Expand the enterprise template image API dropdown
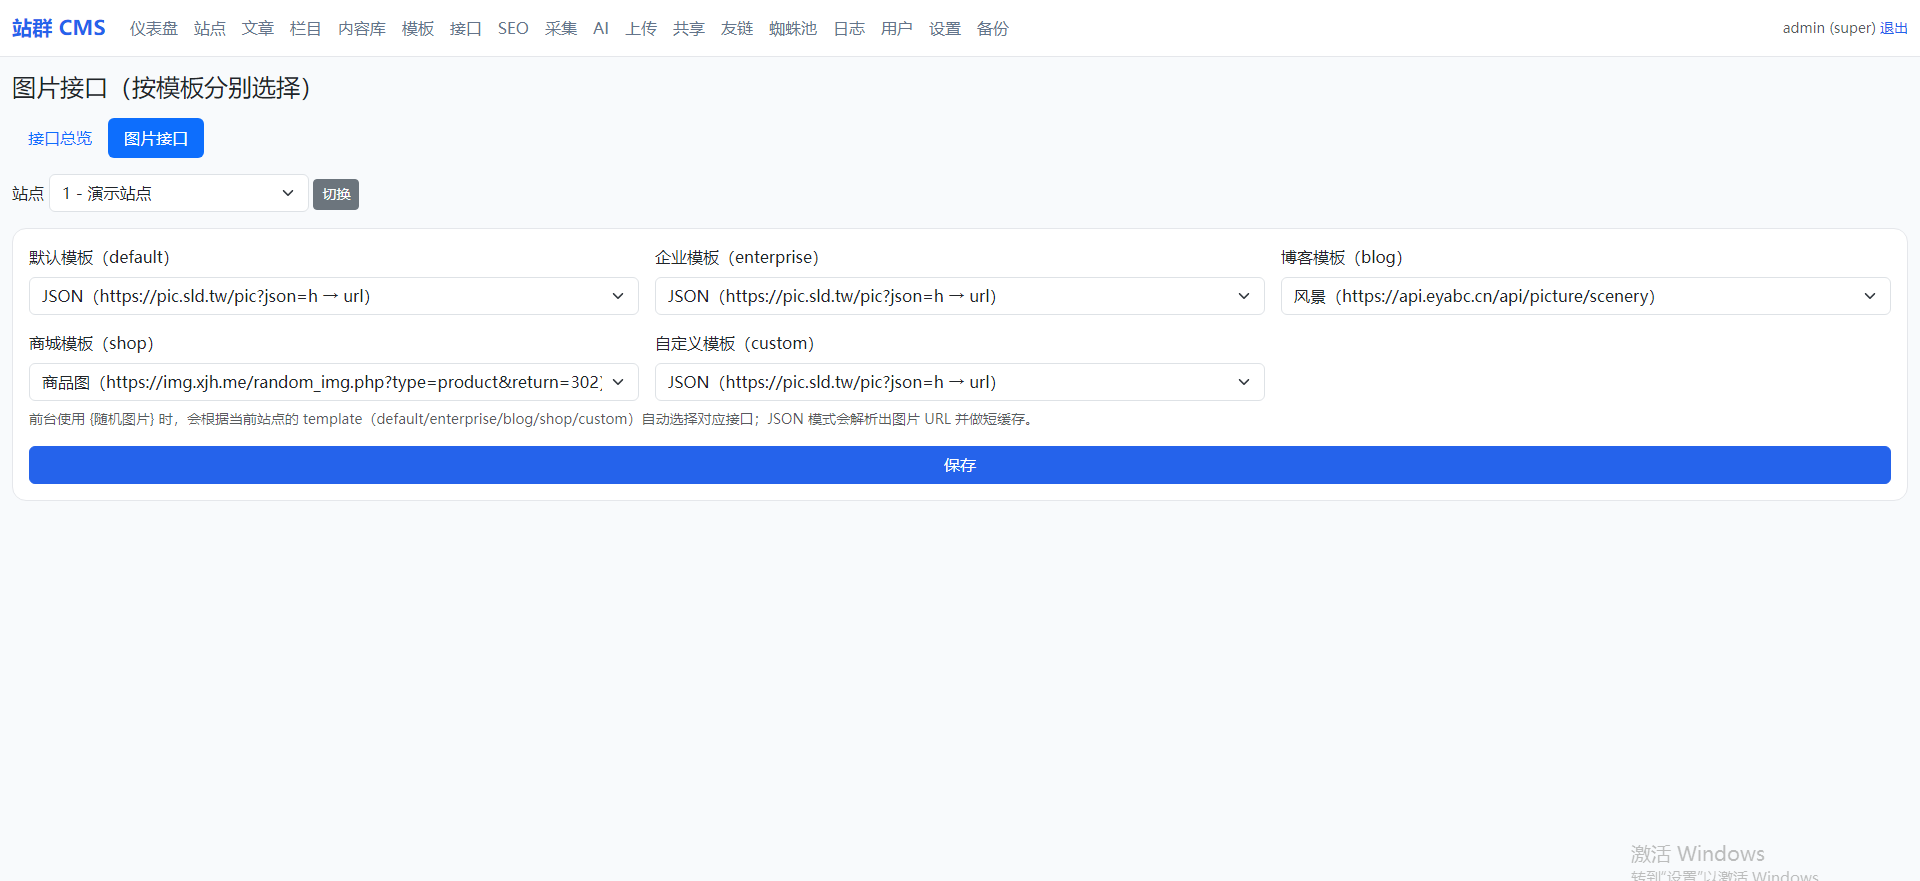The height and width of the screenshot is (881, 1920). [959, 296]
